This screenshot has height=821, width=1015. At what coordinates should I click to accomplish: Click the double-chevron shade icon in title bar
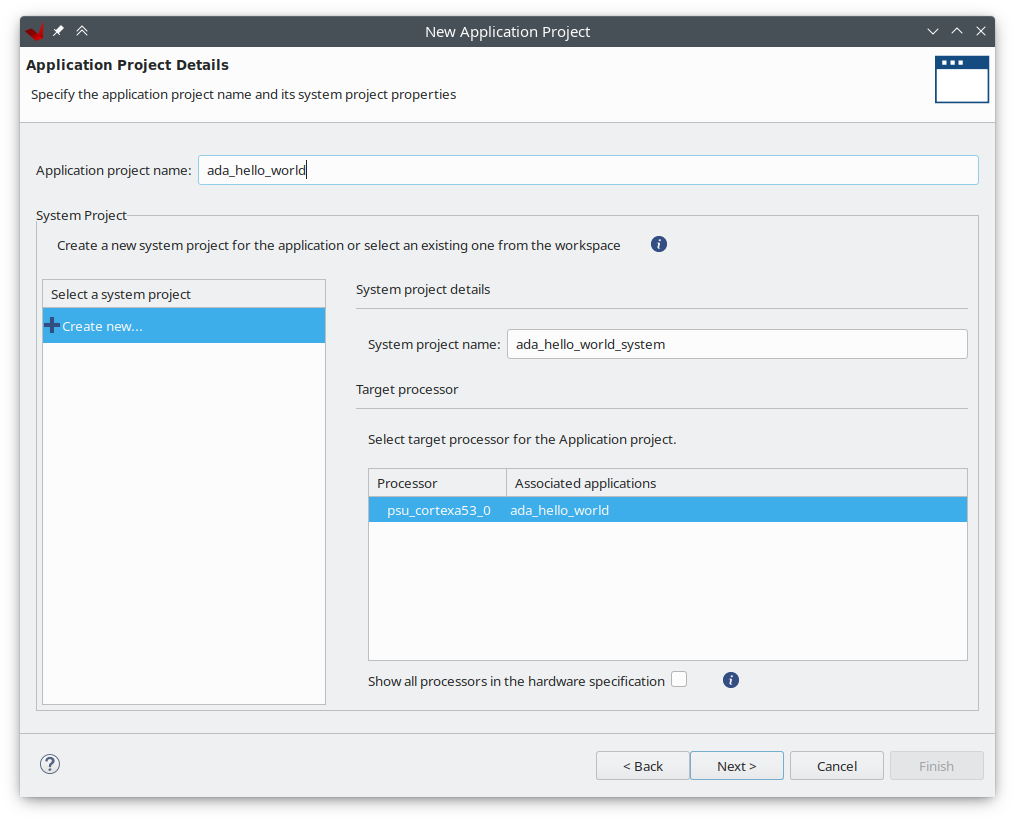click(82, 31)
